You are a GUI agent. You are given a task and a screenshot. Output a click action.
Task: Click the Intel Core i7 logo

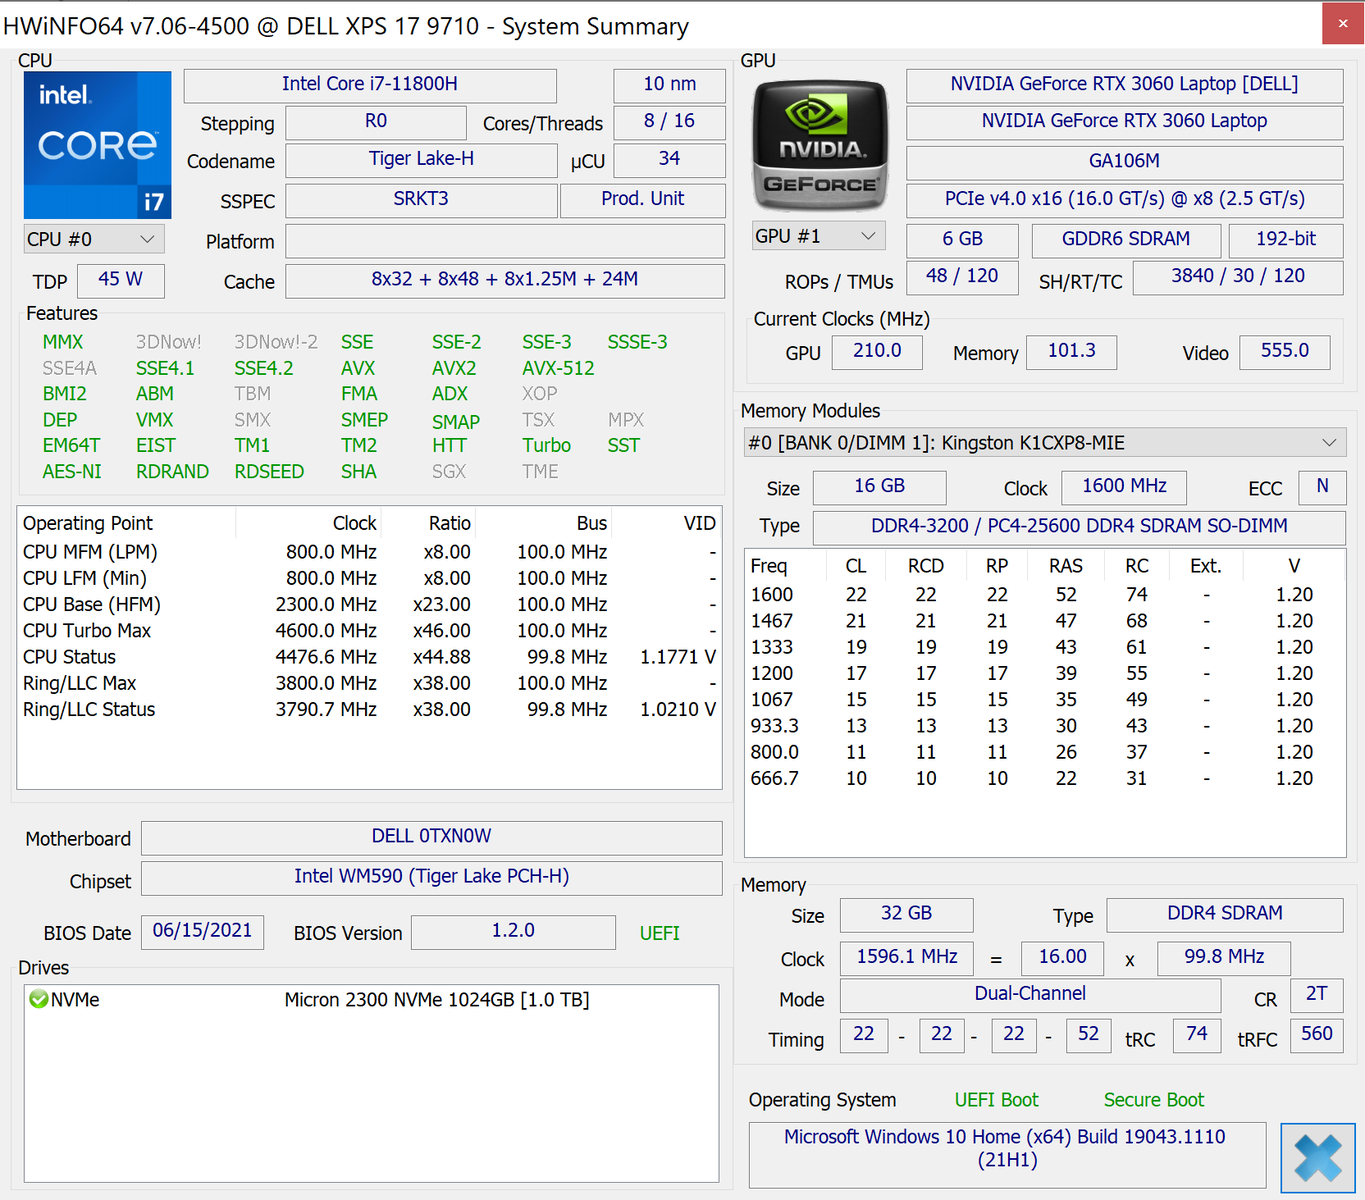click(x=97, y=145)
